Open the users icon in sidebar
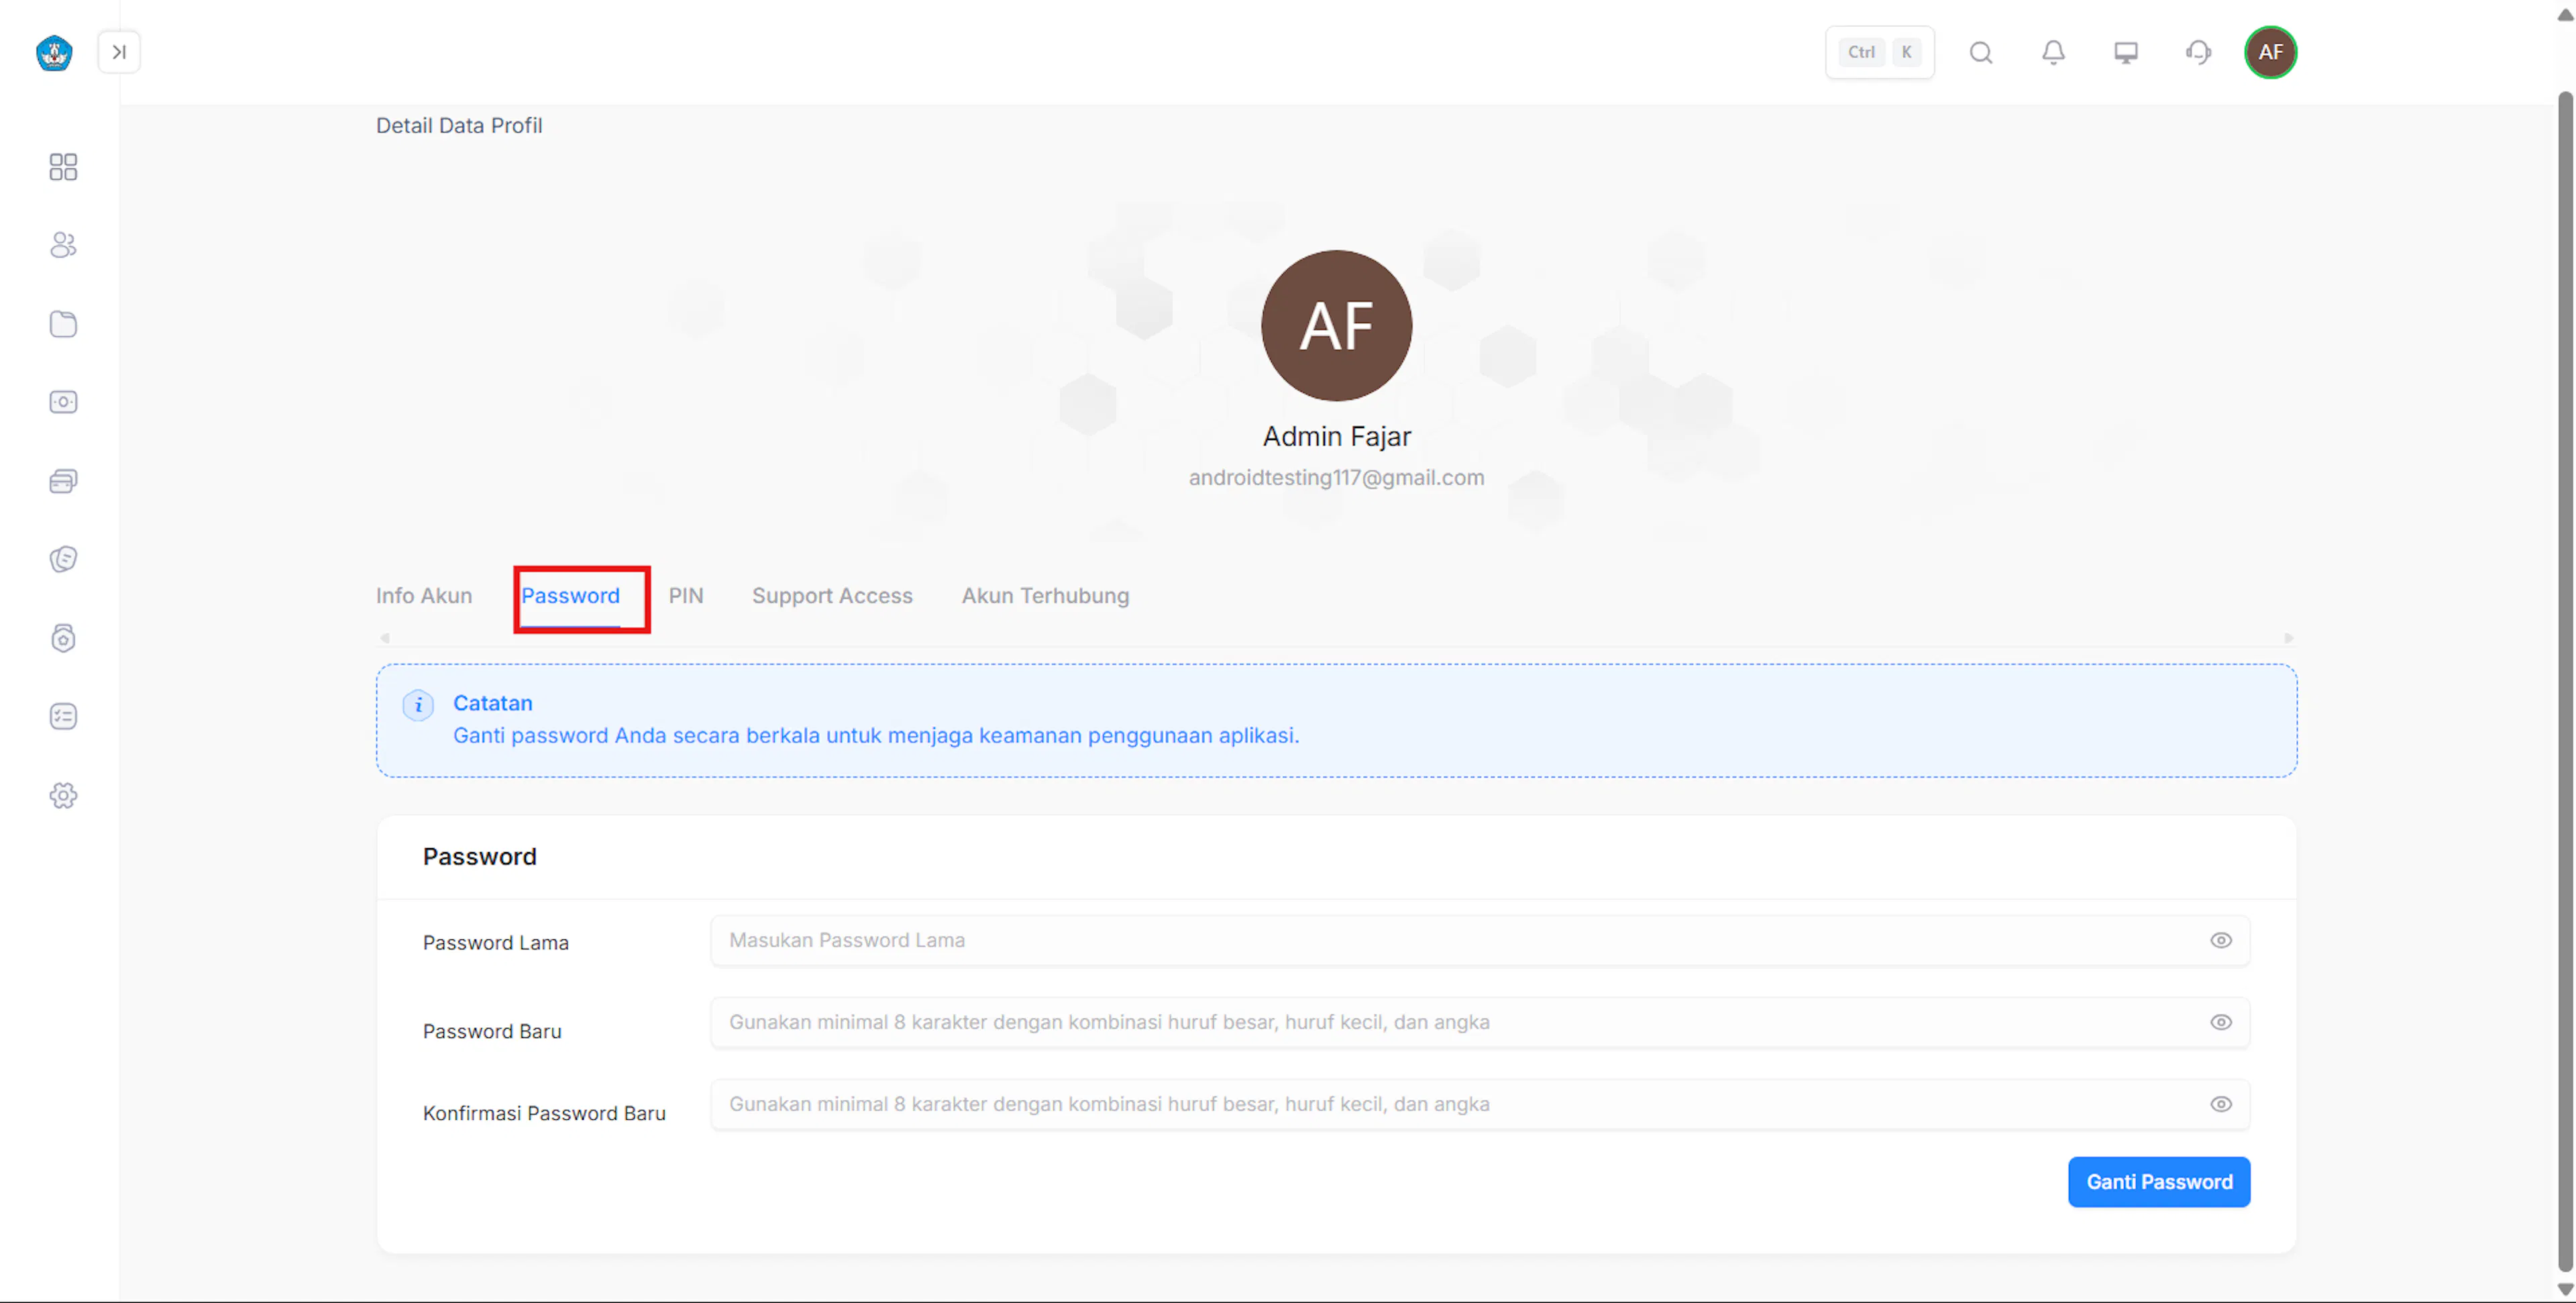This screenshot has height=1303, width=2576. tap(63, 245)
